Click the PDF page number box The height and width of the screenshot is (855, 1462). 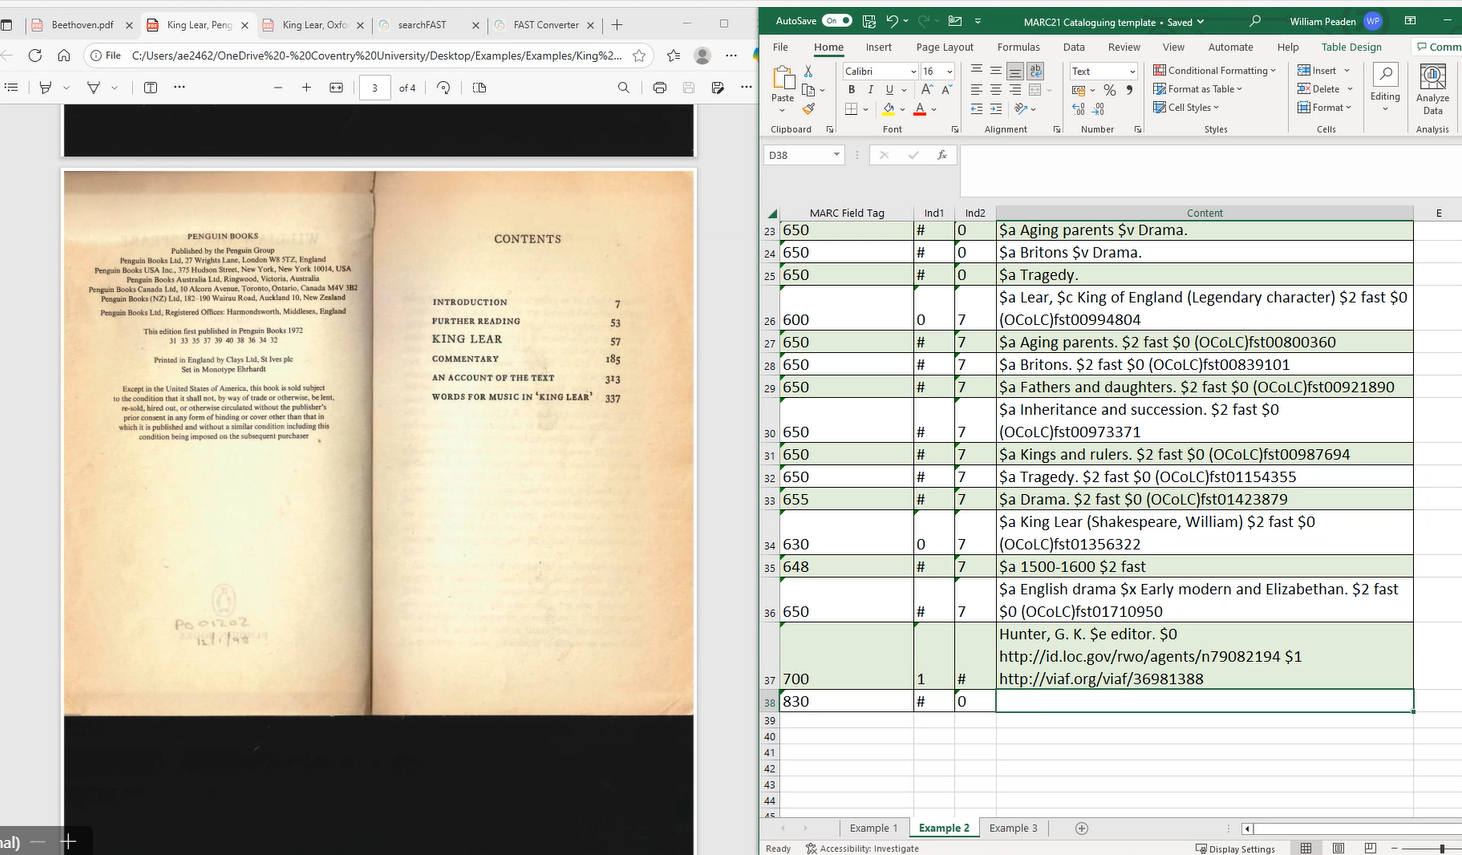(374, 88)
